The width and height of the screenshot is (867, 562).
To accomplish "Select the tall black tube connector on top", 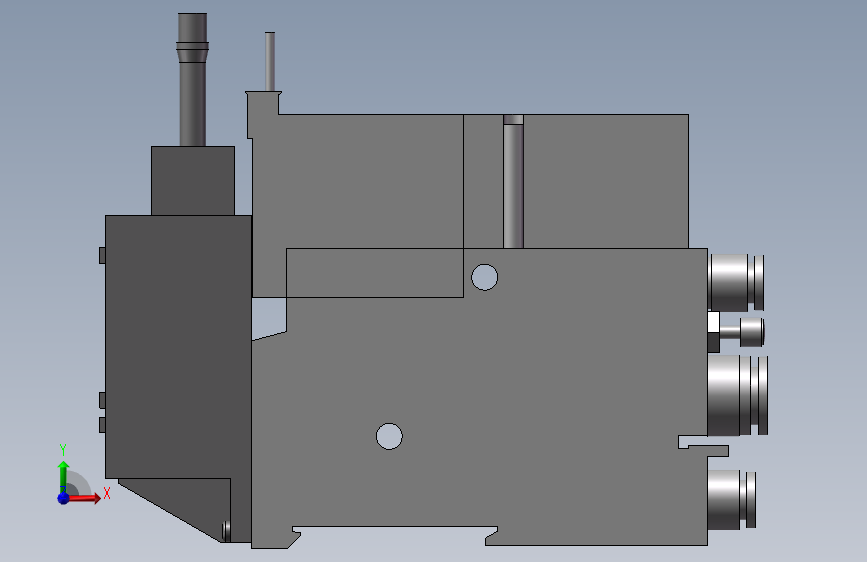I will click(x=192, y=80).
